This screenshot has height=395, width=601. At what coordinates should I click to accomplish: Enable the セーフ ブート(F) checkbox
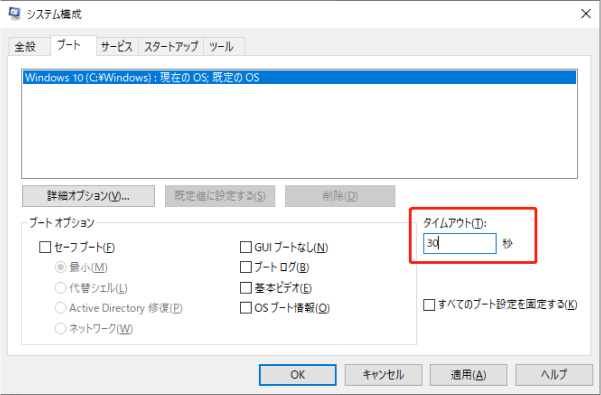click(45, 247)
